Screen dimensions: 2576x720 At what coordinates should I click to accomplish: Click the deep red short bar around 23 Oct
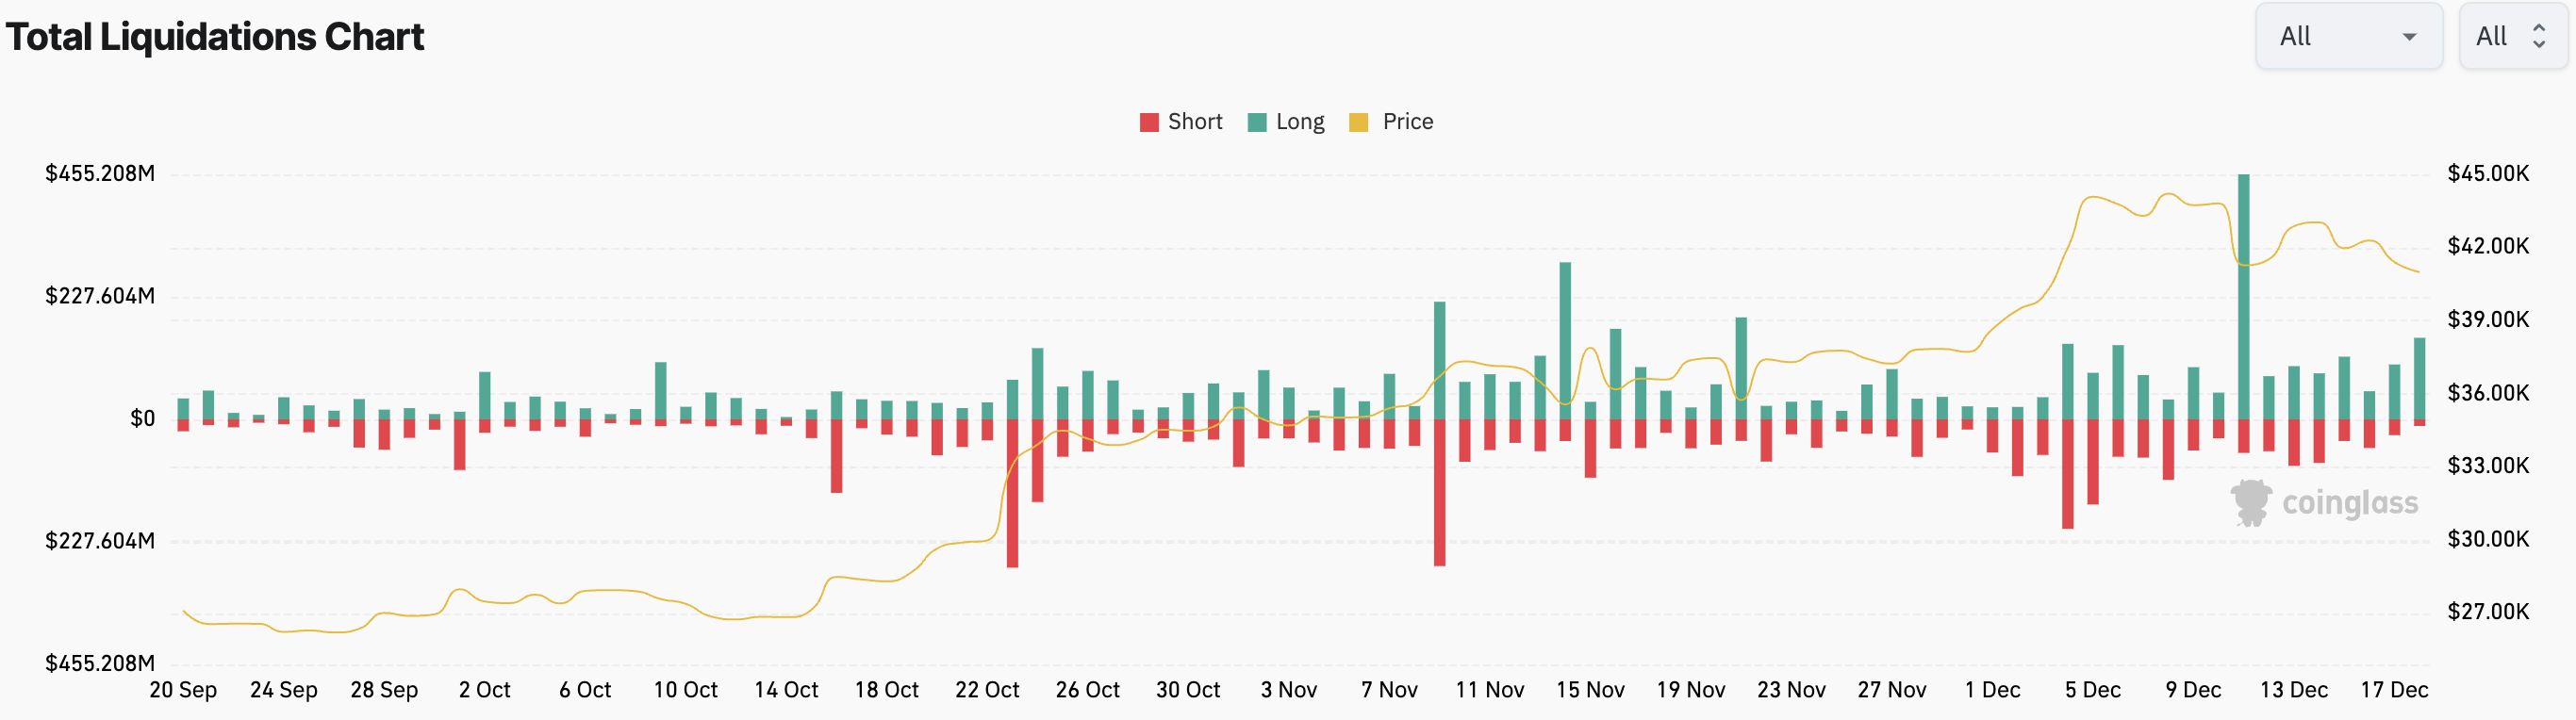pos(1013,493)
